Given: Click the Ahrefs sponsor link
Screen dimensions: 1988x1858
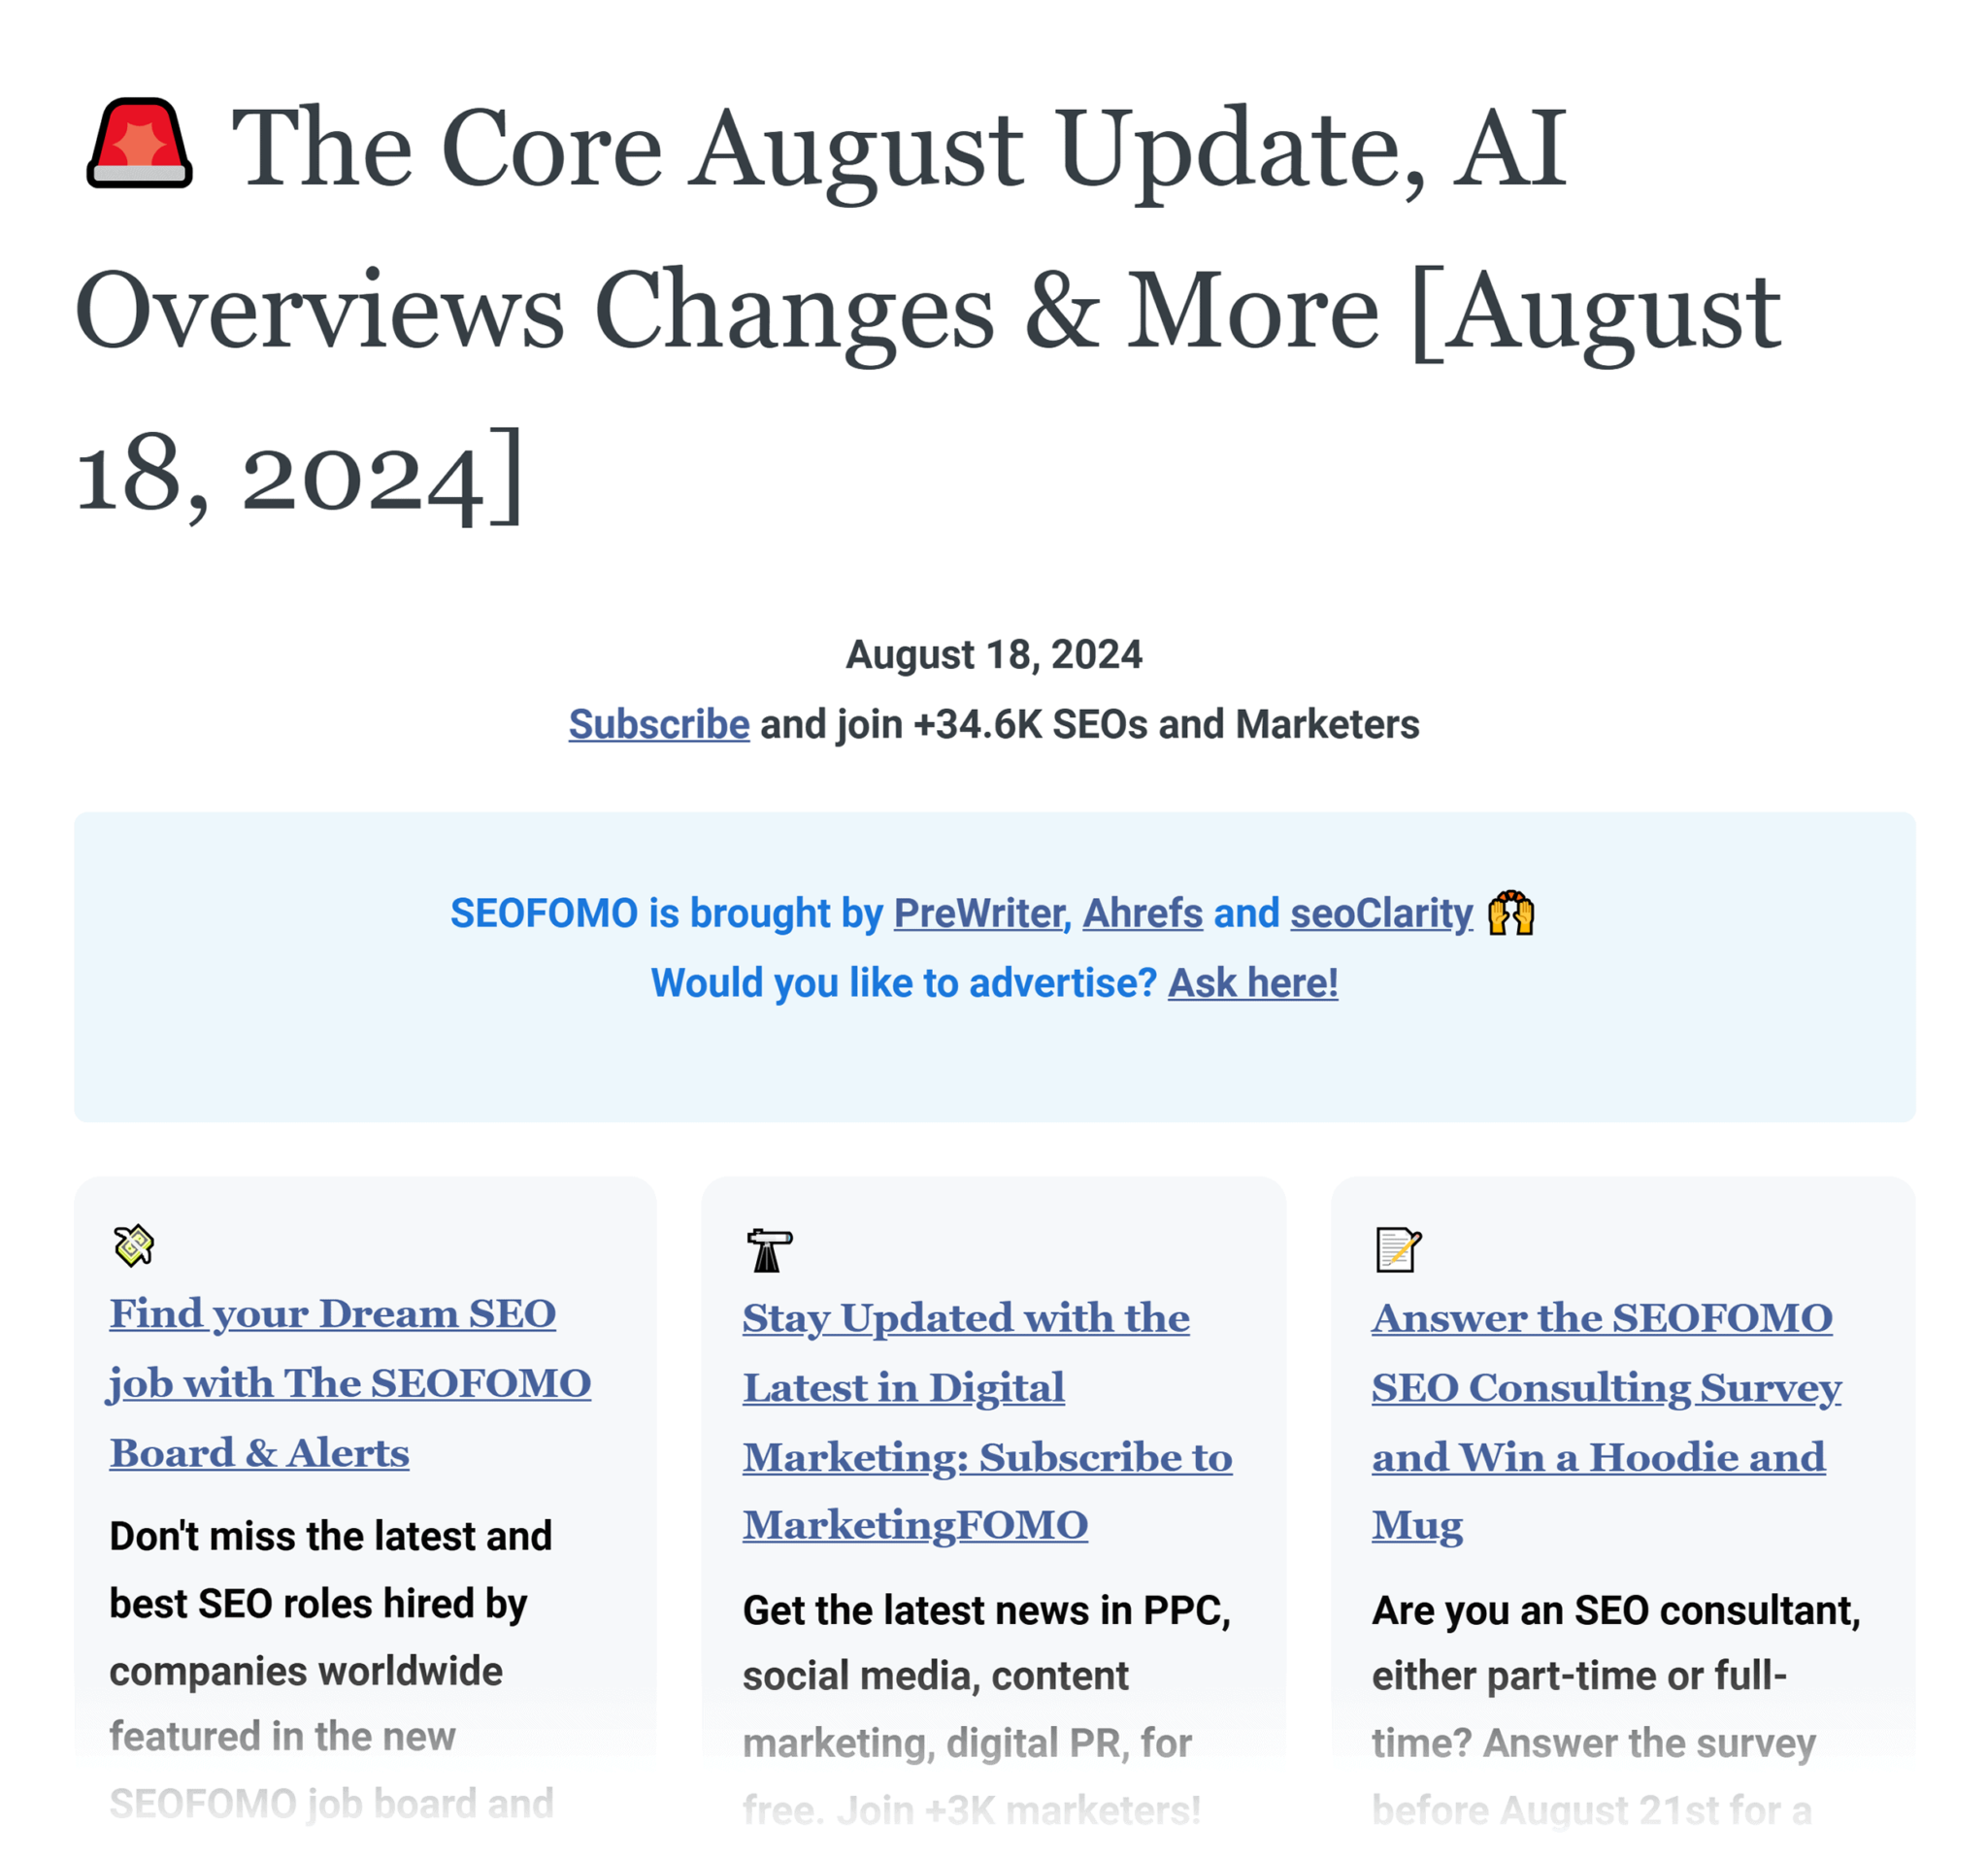Looking at the screenshot, I should [1142, 912].
